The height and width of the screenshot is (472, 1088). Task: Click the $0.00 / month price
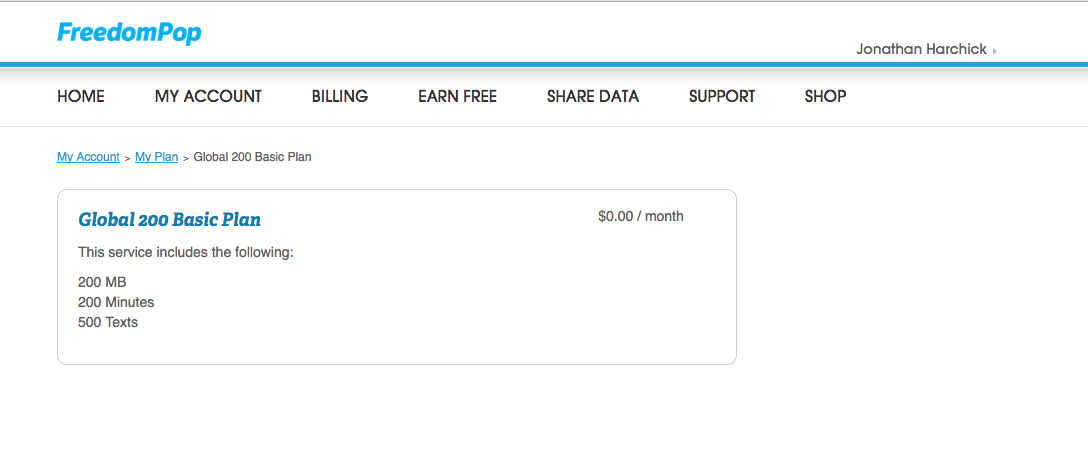click(x=640, y=217)
